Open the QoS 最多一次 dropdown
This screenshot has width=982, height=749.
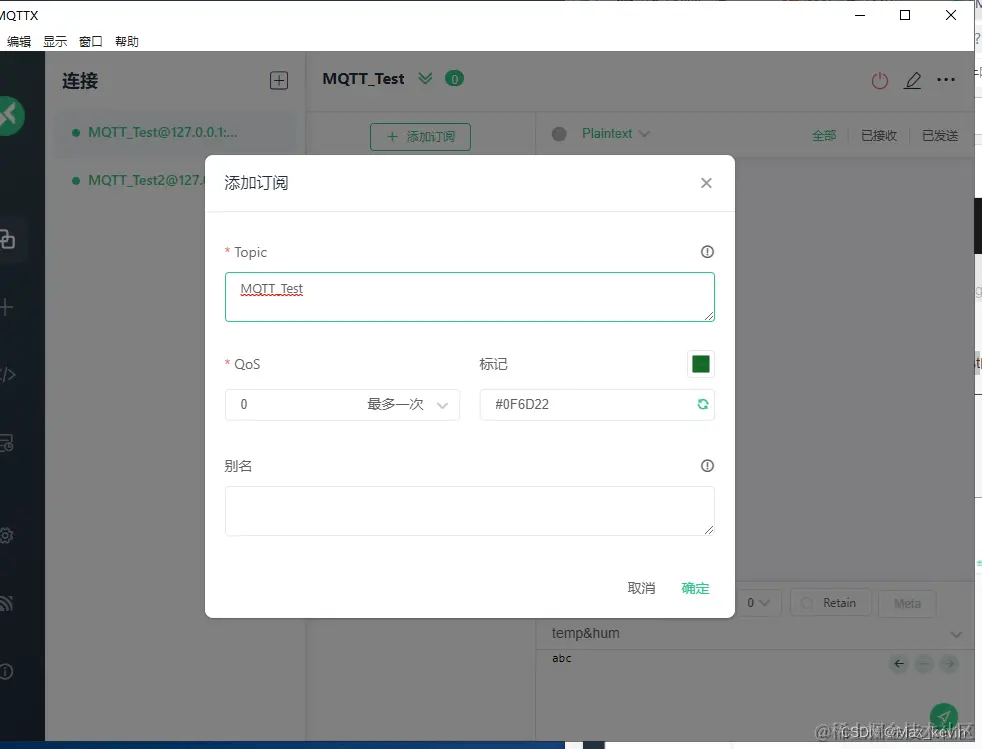click(x=343, y=405)
